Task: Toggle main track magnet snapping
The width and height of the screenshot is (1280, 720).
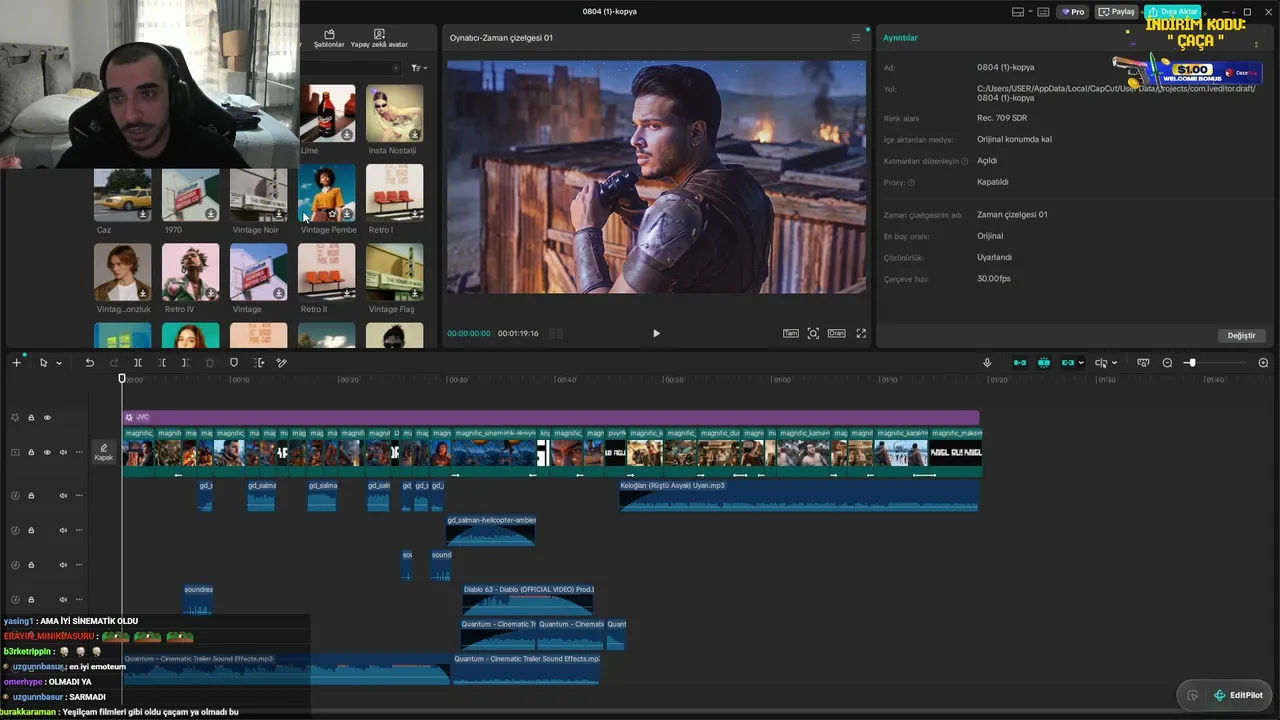Action: point(1020,363)
